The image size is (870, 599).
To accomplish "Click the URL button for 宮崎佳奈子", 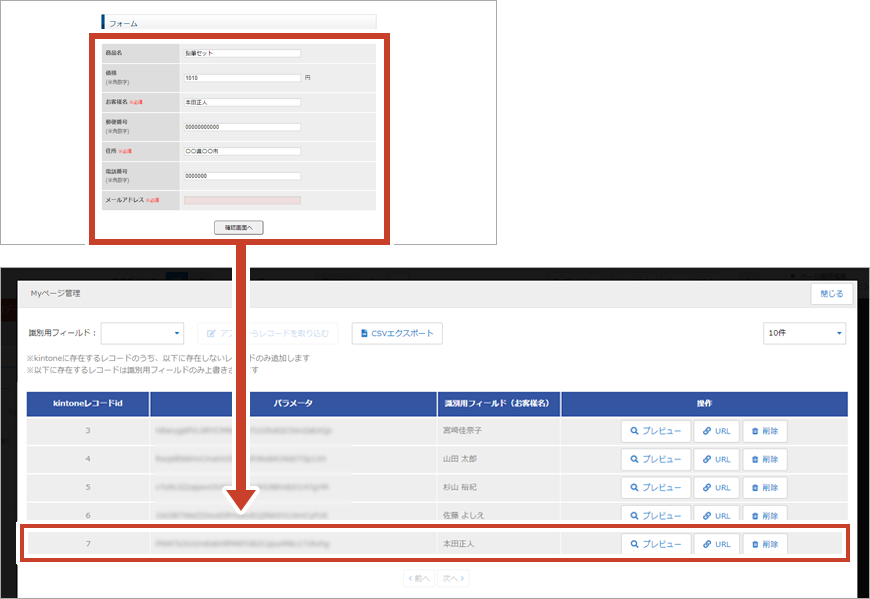I will (716, 431).
